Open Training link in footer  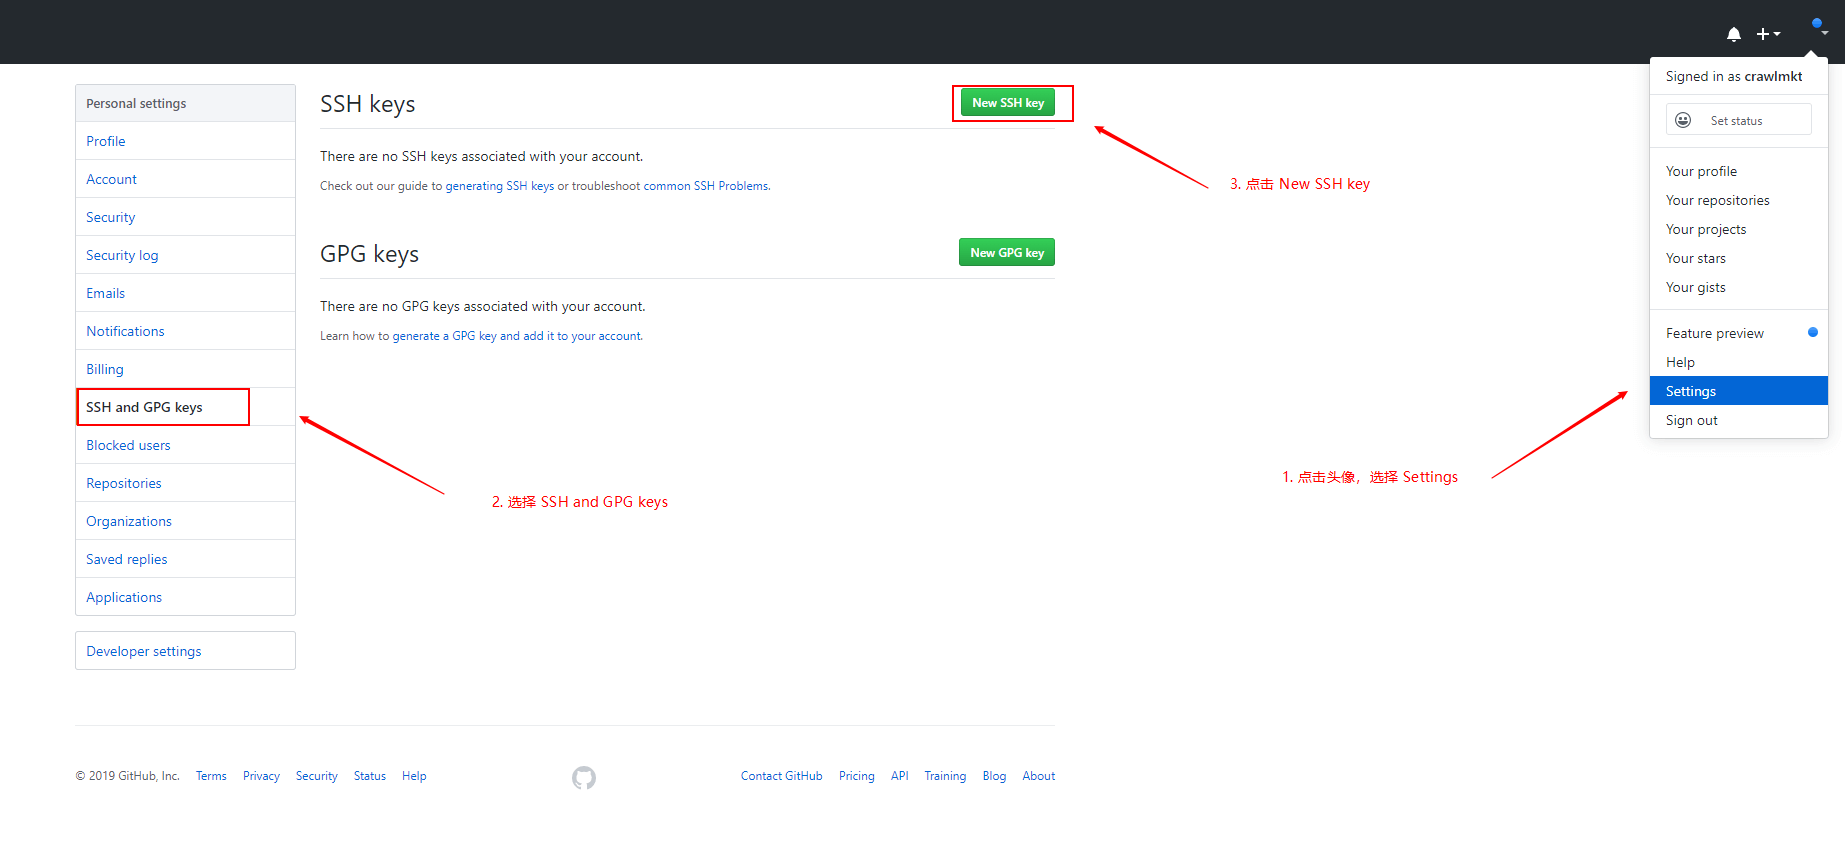coord(945,776)
